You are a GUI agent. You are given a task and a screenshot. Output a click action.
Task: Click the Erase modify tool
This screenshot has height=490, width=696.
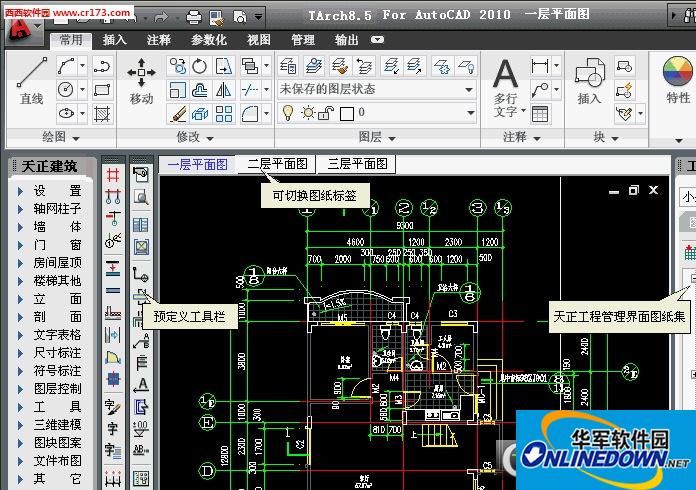coord(177,114)
